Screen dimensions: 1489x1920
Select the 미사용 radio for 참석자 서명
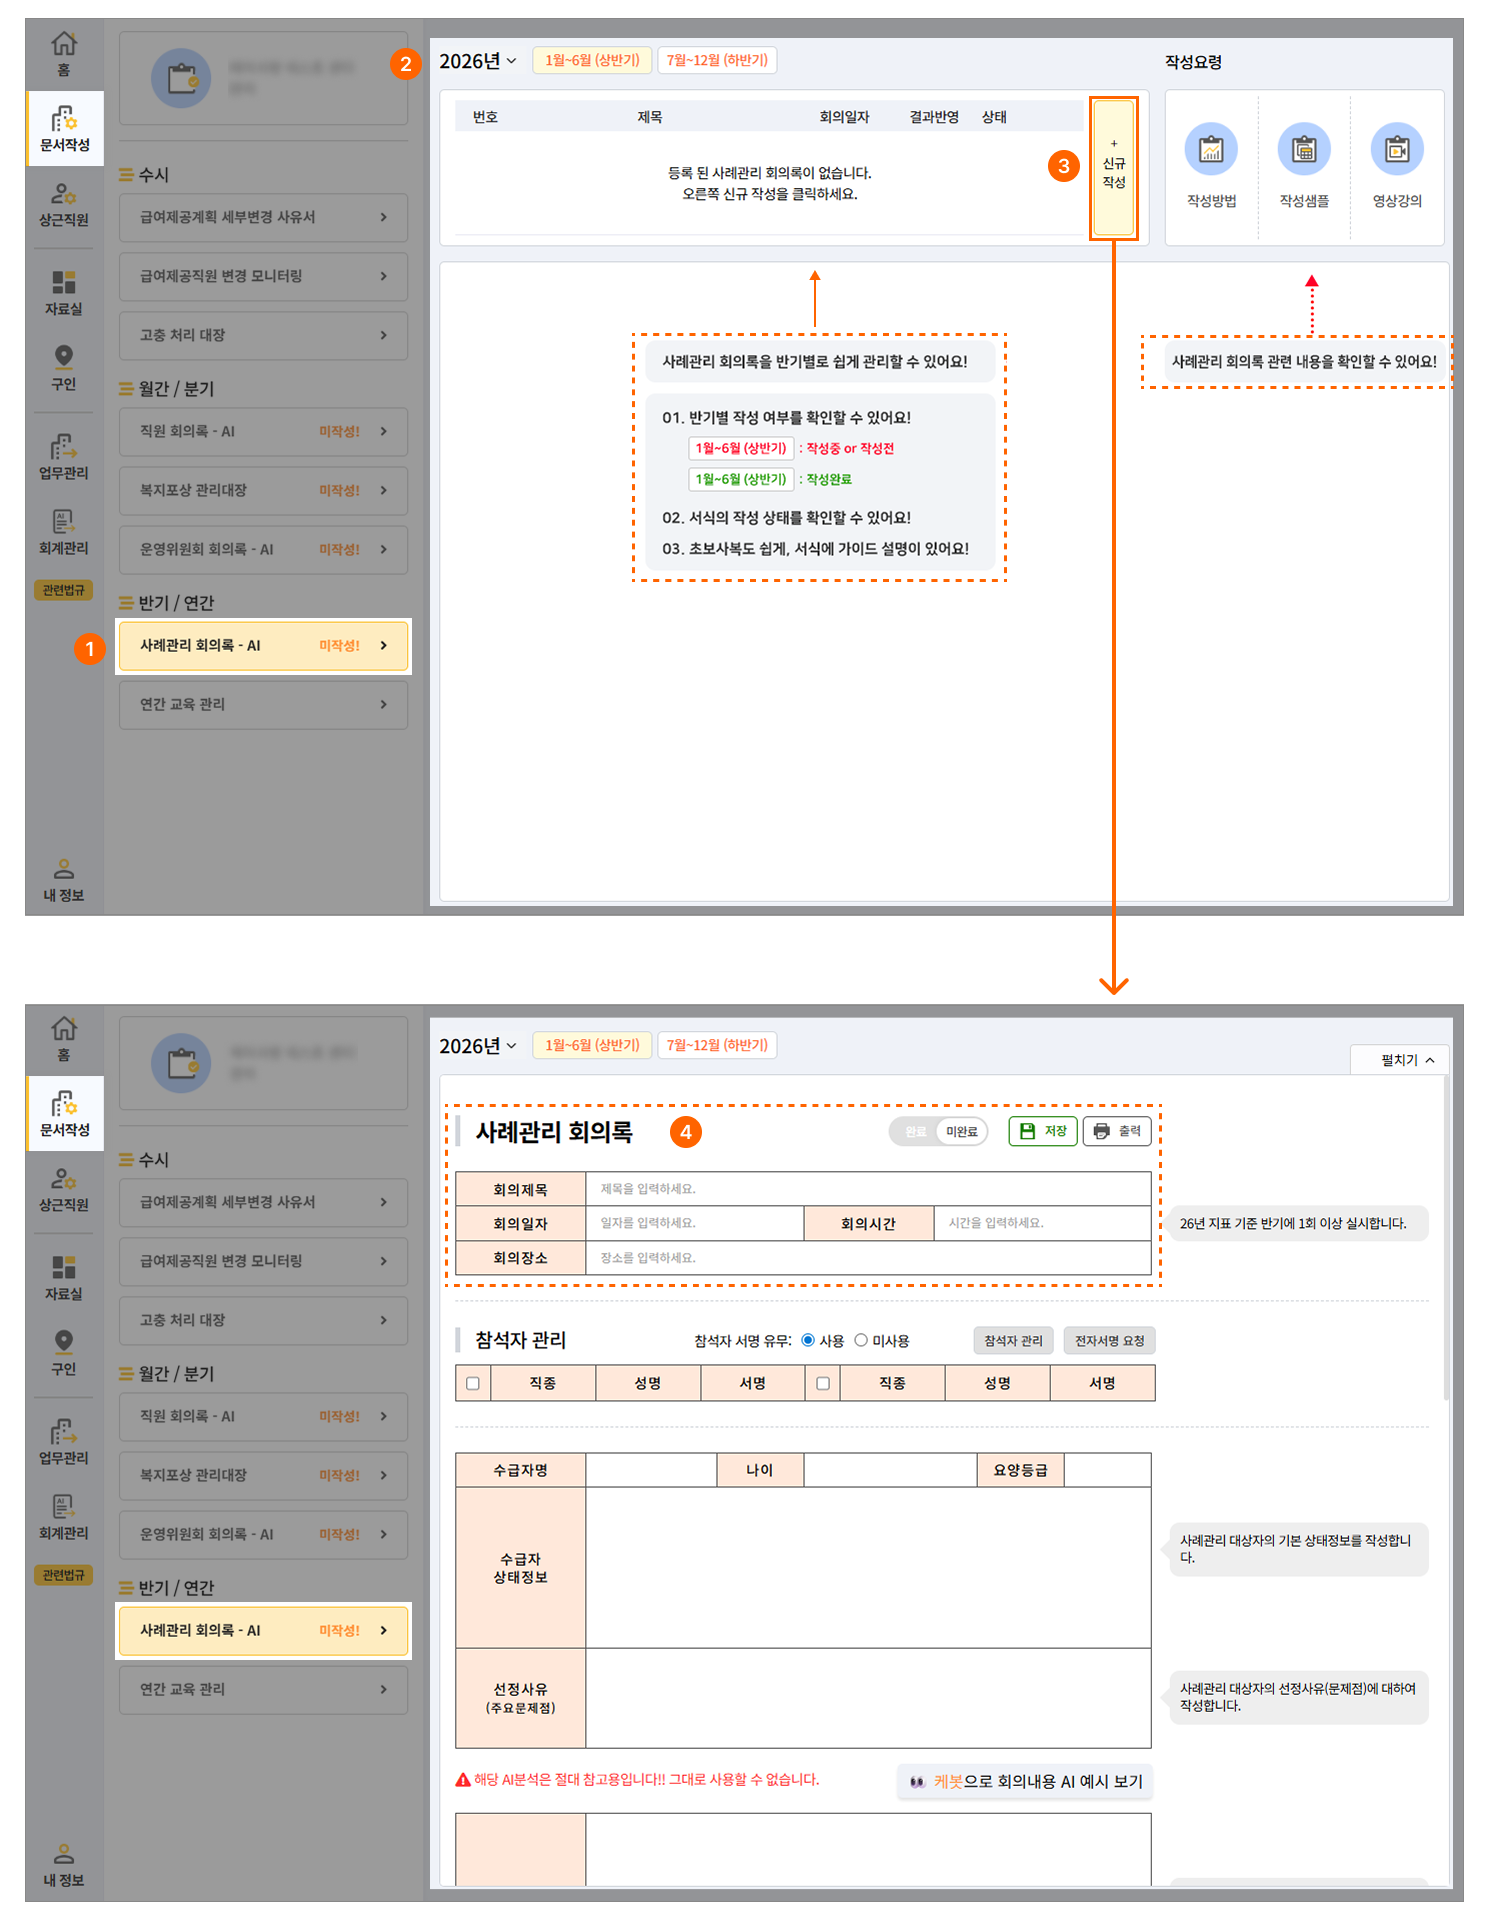861,1340
